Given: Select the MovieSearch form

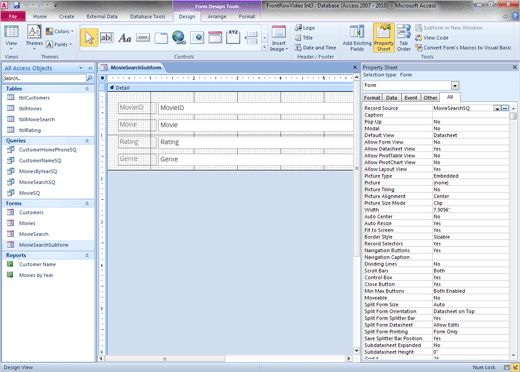Looking at the screenshot, I should coord(34,234).
